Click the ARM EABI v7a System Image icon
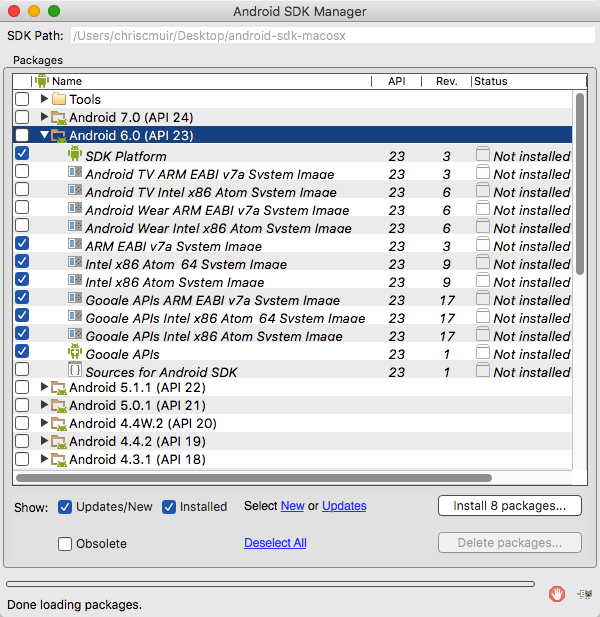The width and height of the screenshot is (600, 617). (75, 244)
